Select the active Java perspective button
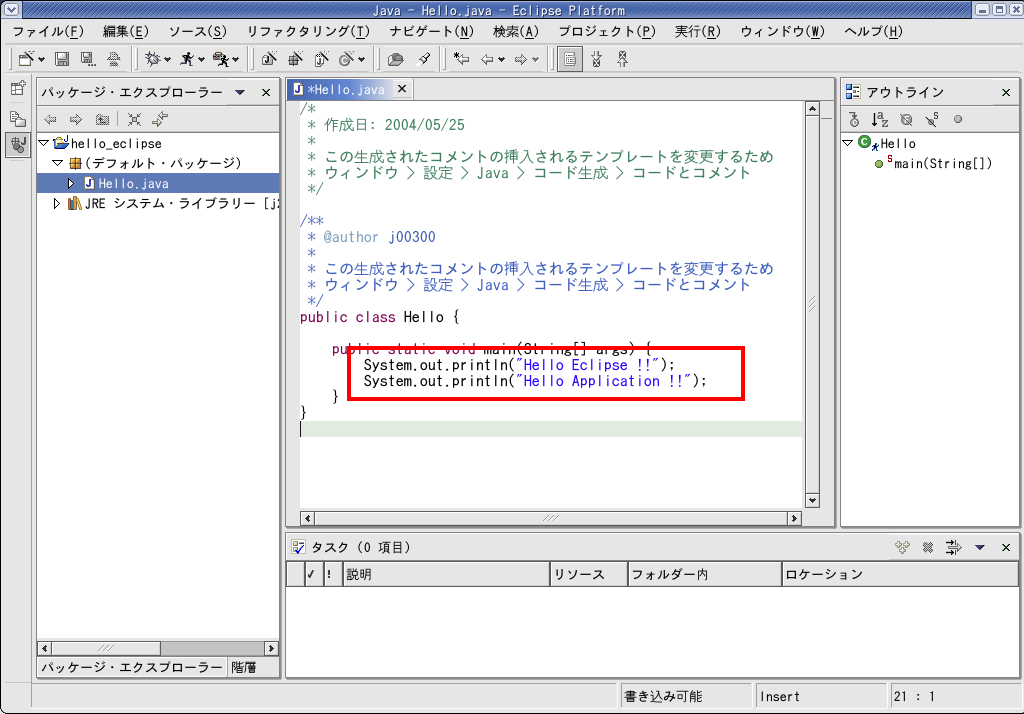This screenshot has width=1024, height=714. point(18,144)
